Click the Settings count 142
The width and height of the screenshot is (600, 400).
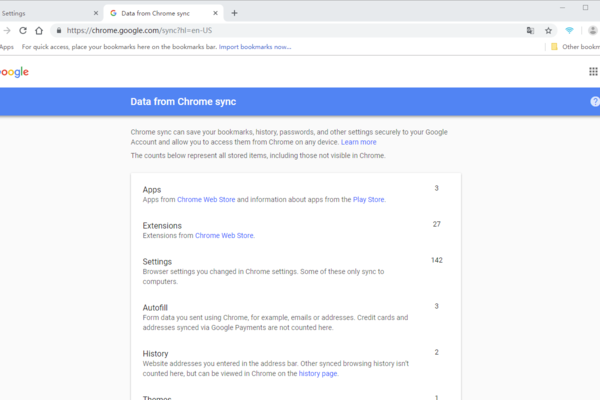point(437,260)
